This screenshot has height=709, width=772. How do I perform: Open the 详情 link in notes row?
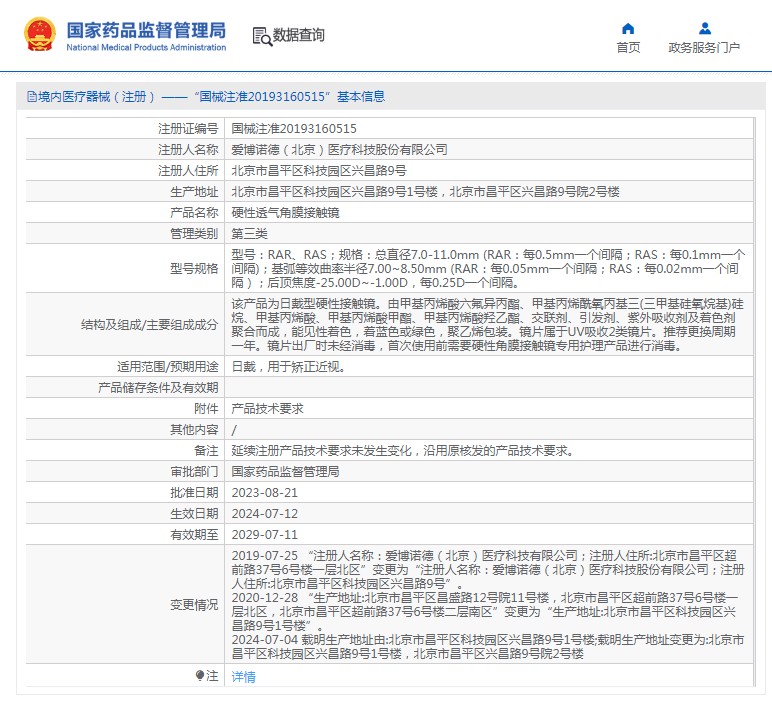tap(244, 677)
